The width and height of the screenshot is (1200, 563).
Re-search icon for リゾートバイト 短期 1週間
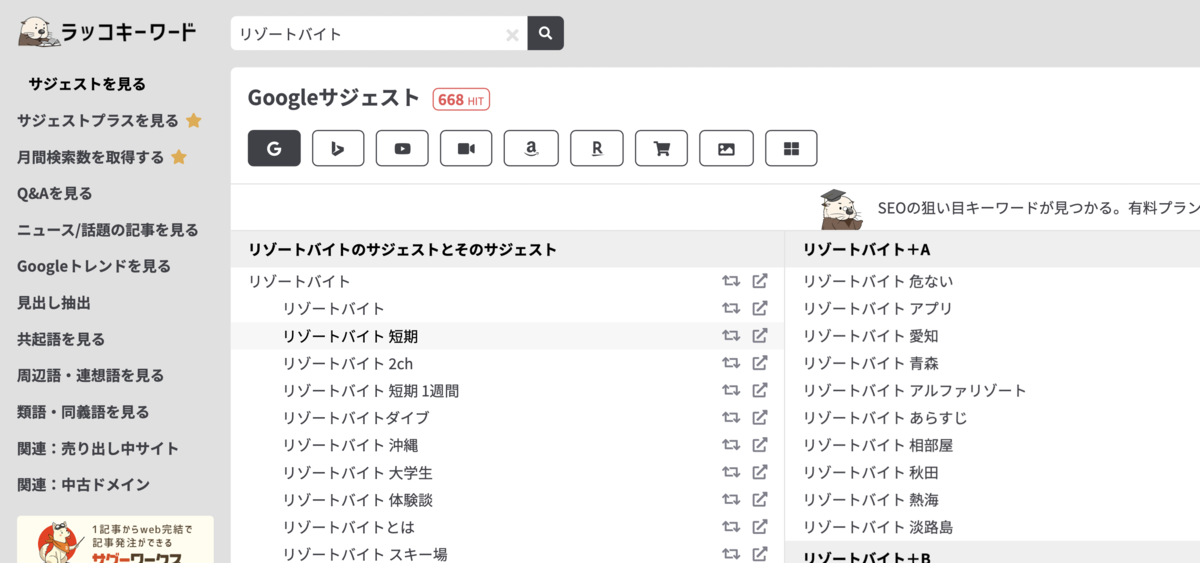[731, 390]
